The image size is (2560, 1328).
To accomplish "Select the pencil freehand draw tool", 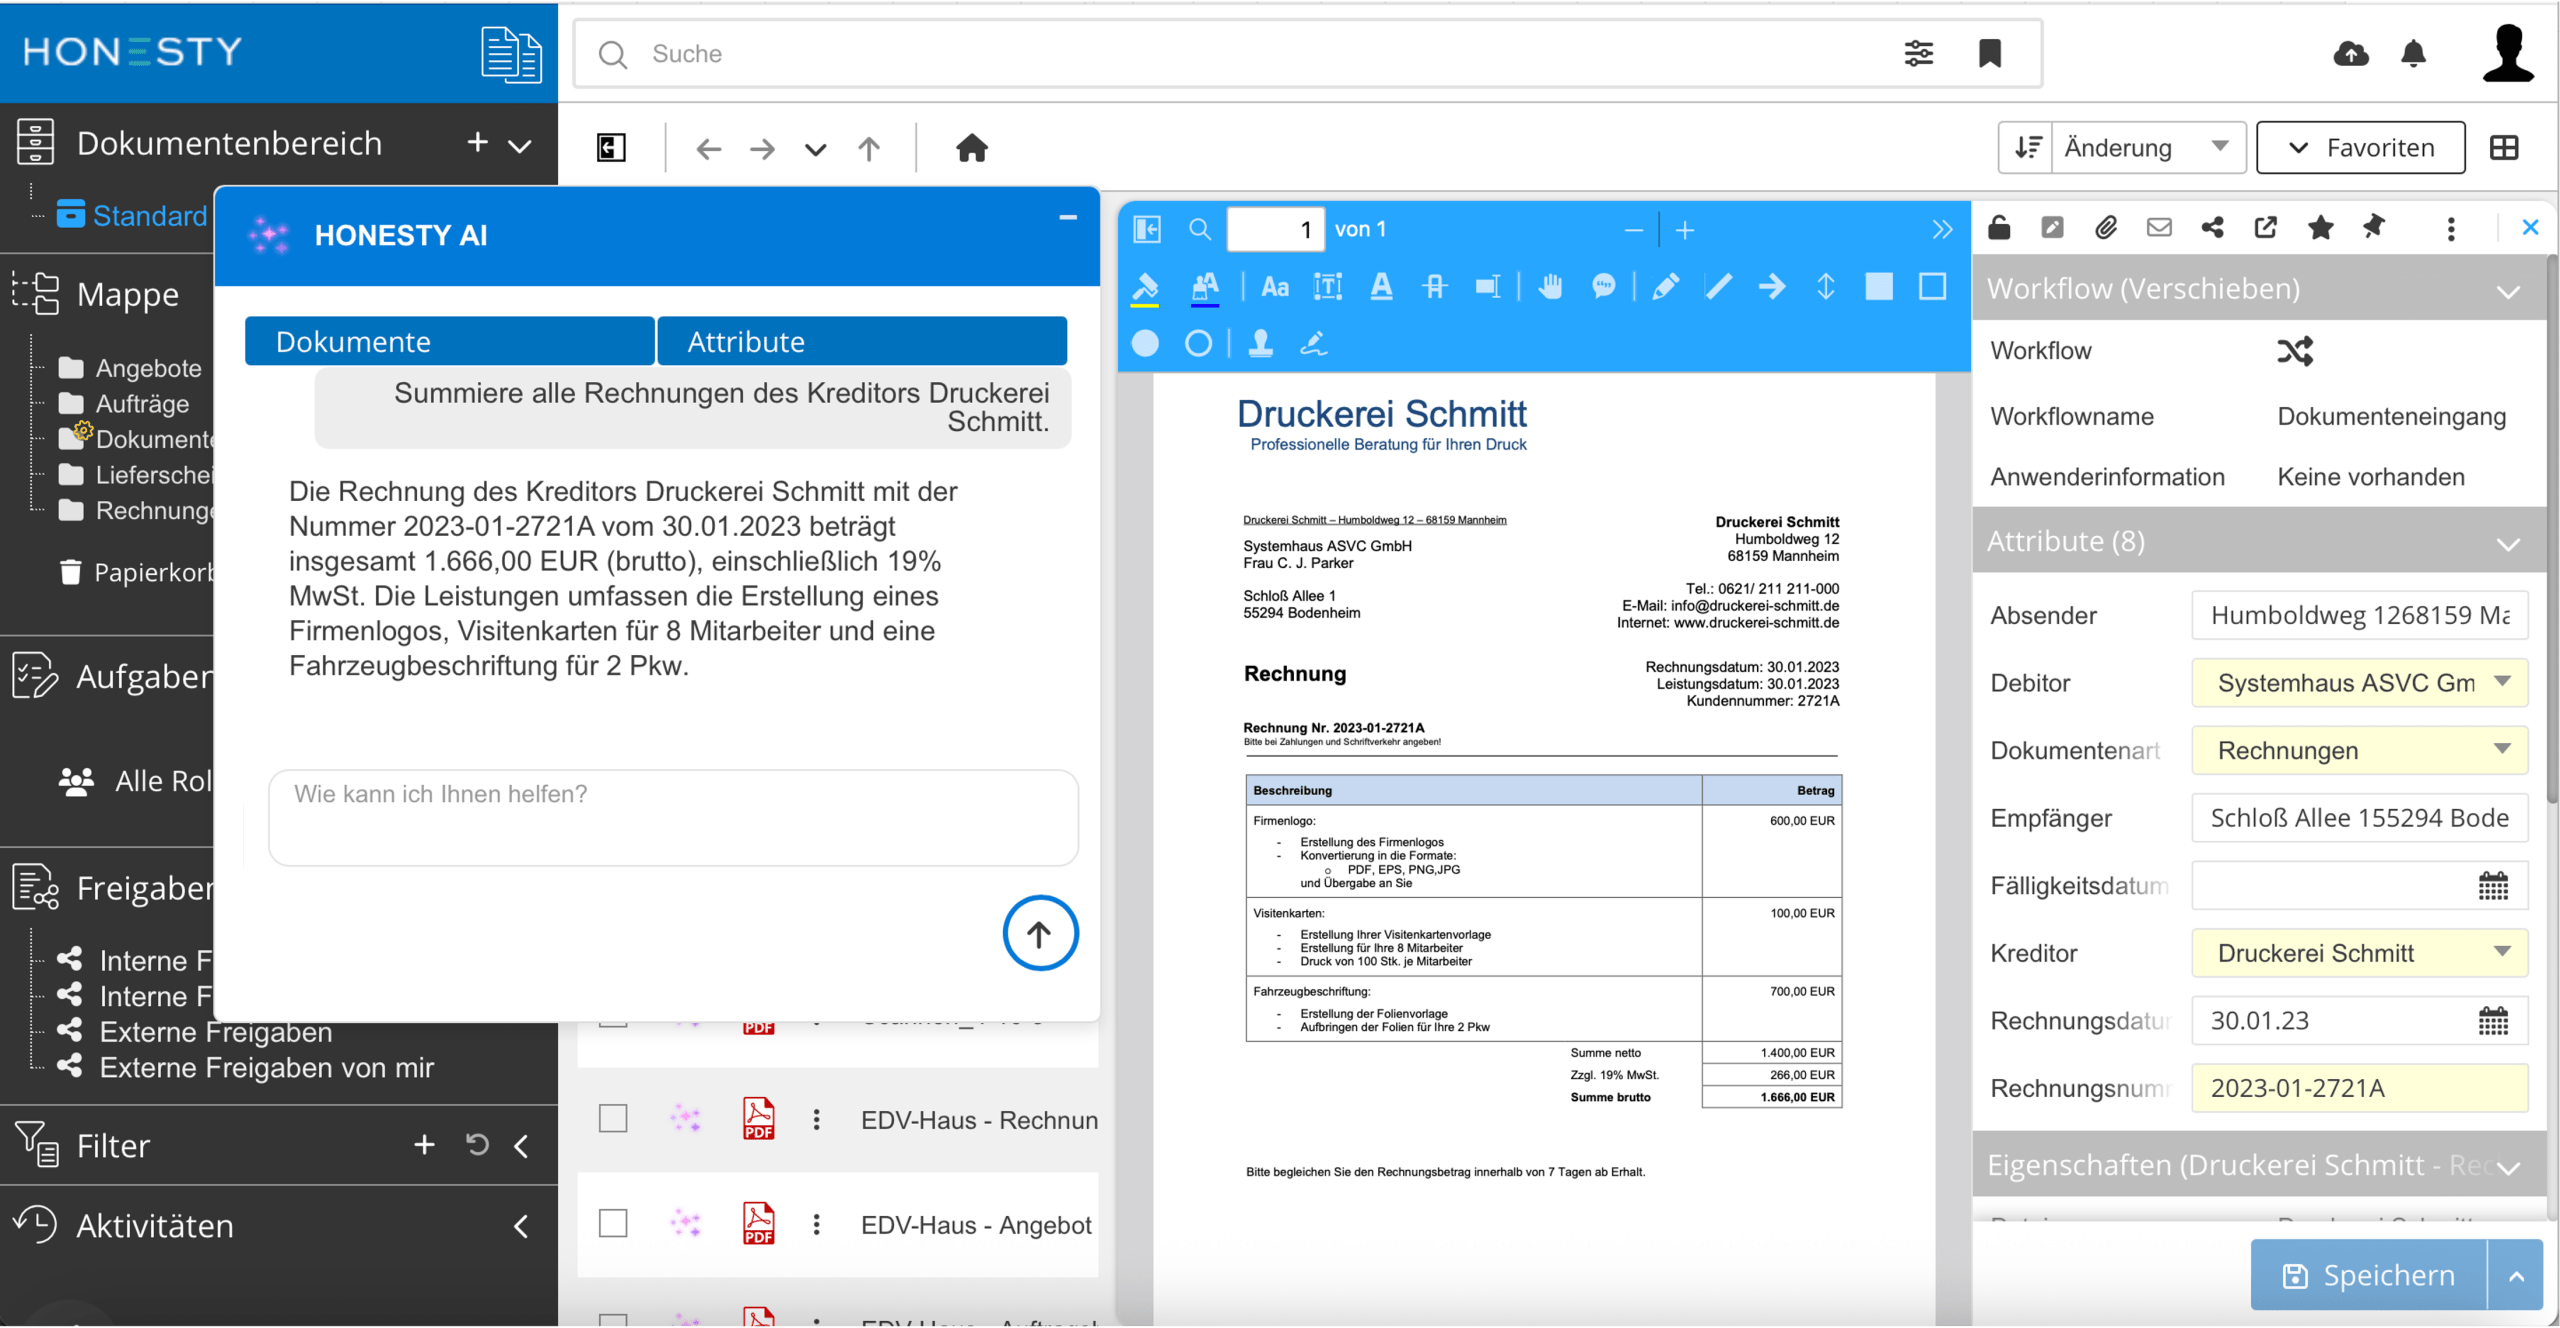I will 1666,288.
